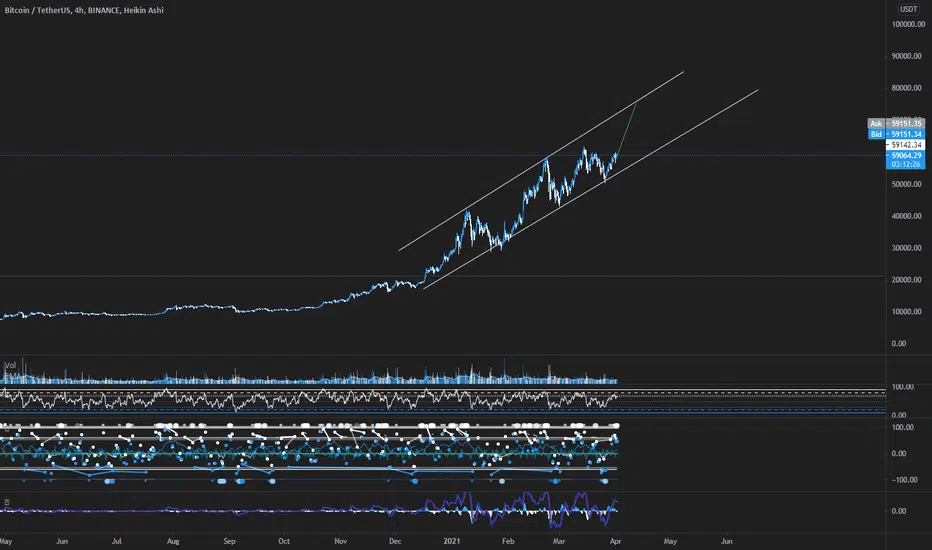Click the 0.00 label below 10000.00
This screenshot has width=932, height=550.
pos(899,344)
